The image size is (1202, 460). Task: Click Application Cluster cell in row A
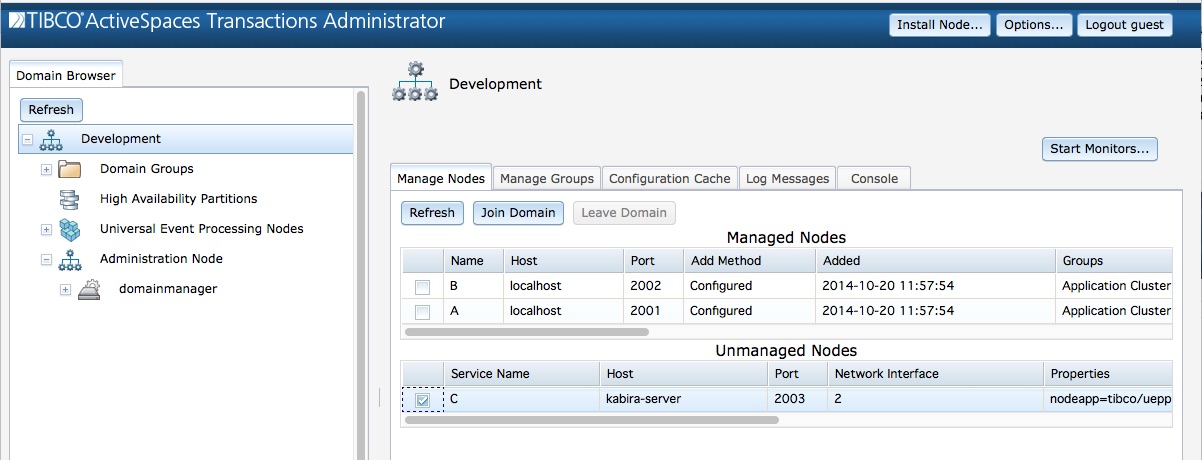pyautogui.click(x=1113, y=311)
